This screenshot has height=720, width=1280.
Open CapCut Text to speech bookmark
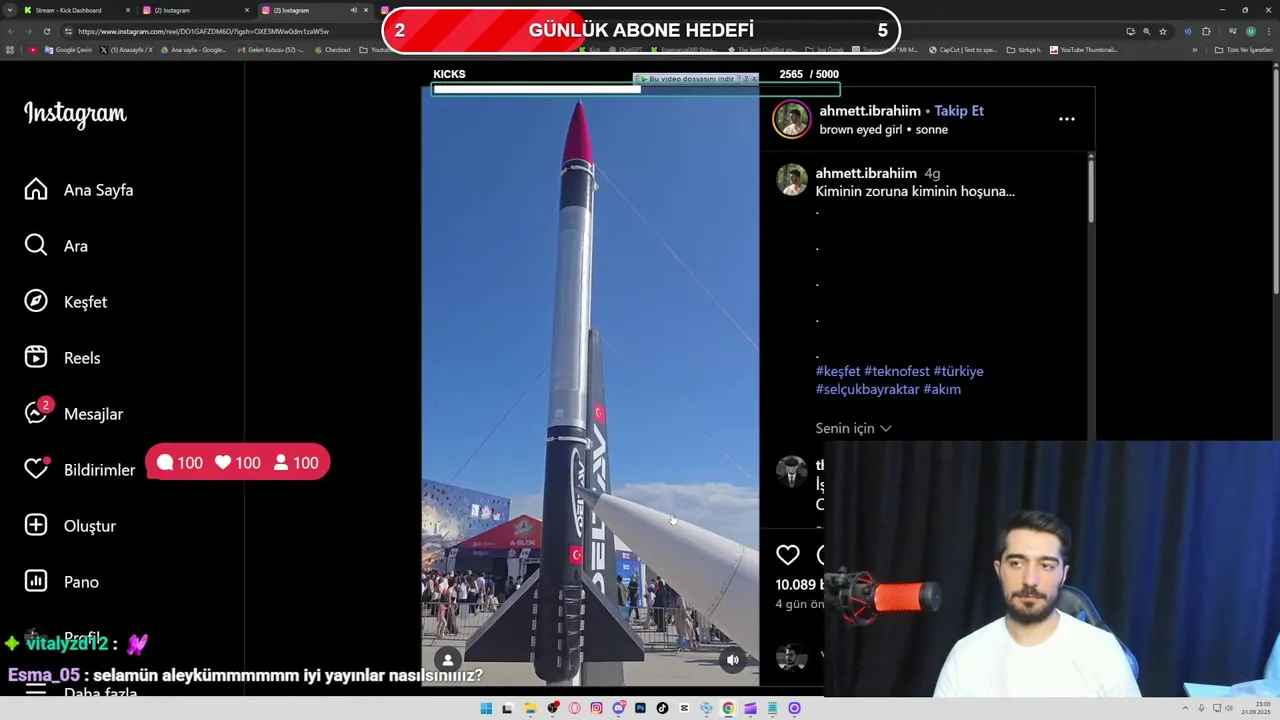963,50
